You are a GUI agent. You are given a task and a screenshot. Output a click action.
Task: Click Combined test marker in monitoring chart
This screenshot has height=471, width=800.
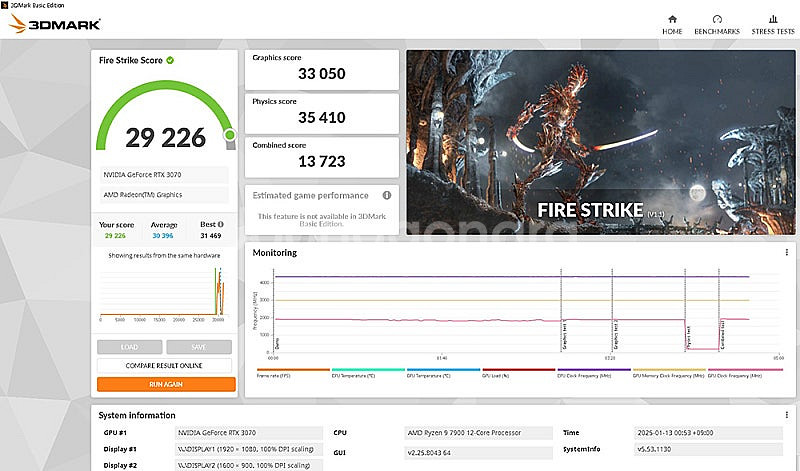[x=722, y=336]
